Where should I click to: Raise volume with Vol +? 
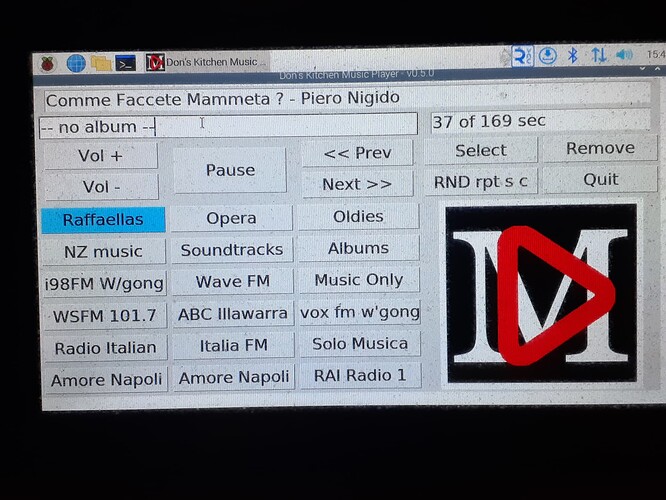pos(101,155)
